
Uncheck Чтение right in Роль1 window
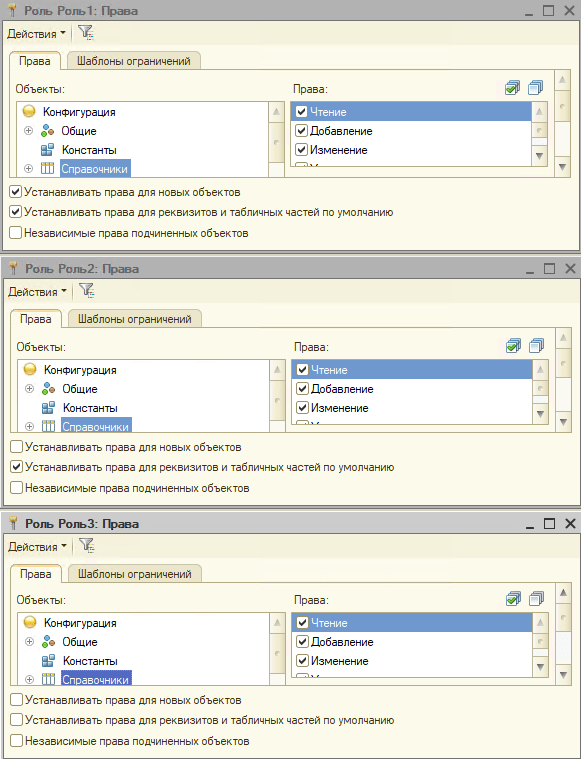(301, 111)
